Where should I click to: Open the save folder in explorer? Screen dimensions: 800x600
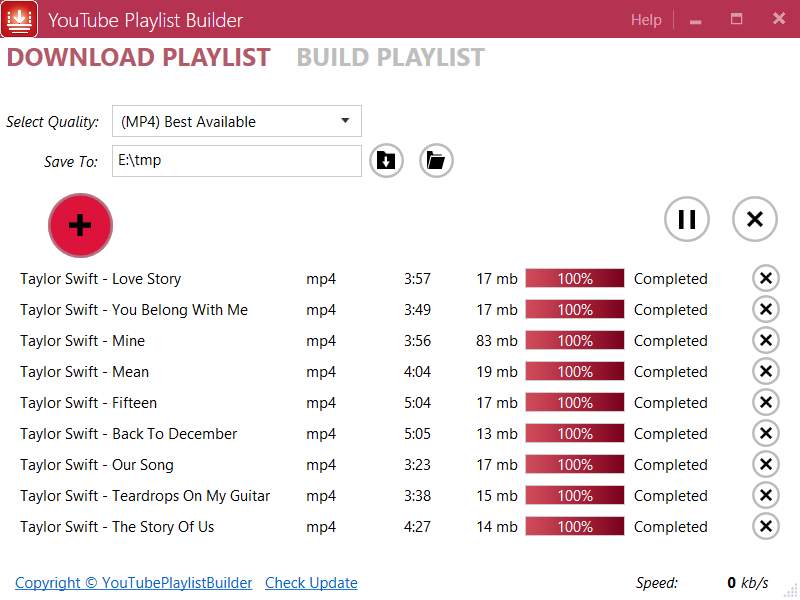[436, 161]
